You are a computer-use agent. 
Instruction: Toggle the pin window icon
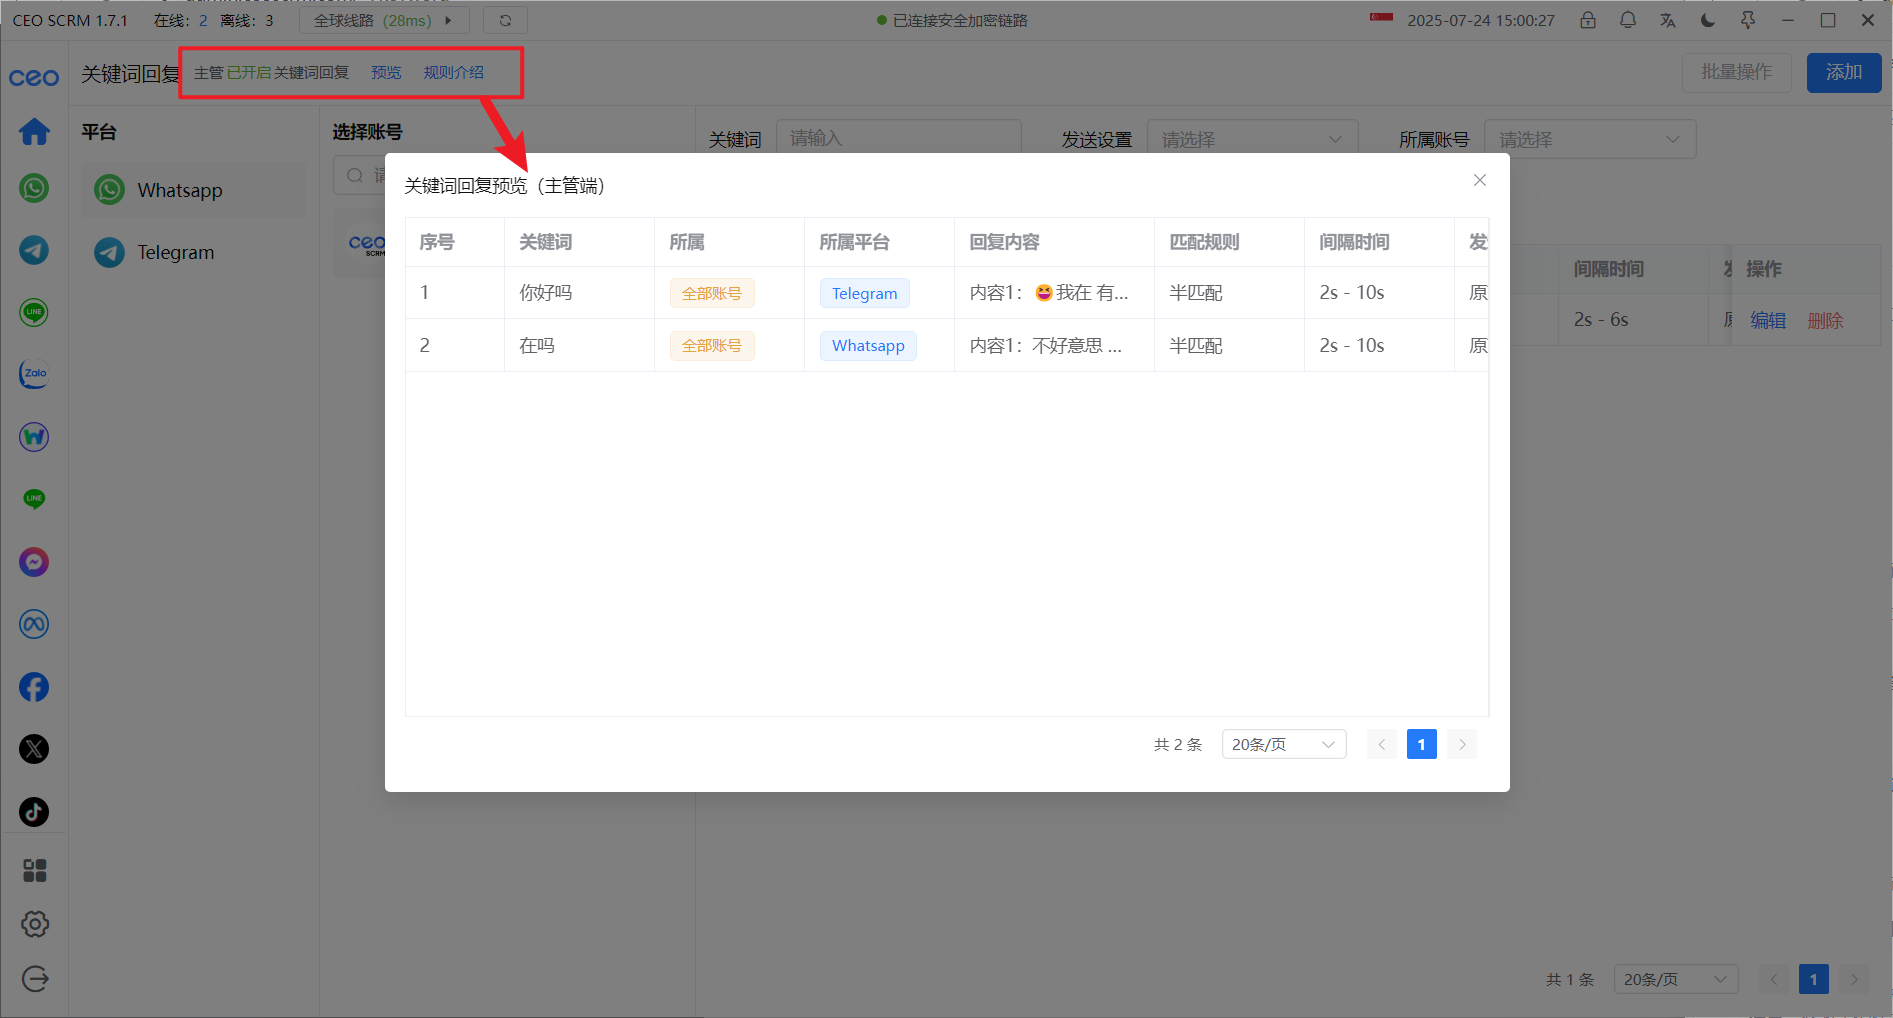(x=1748, y=20)
